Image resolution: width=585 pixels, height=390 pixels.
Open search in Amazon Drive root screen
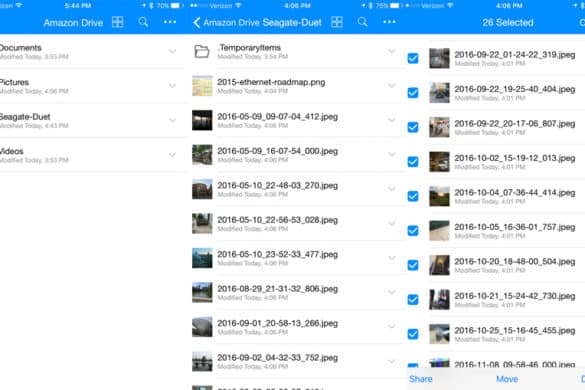coord(143,22)
